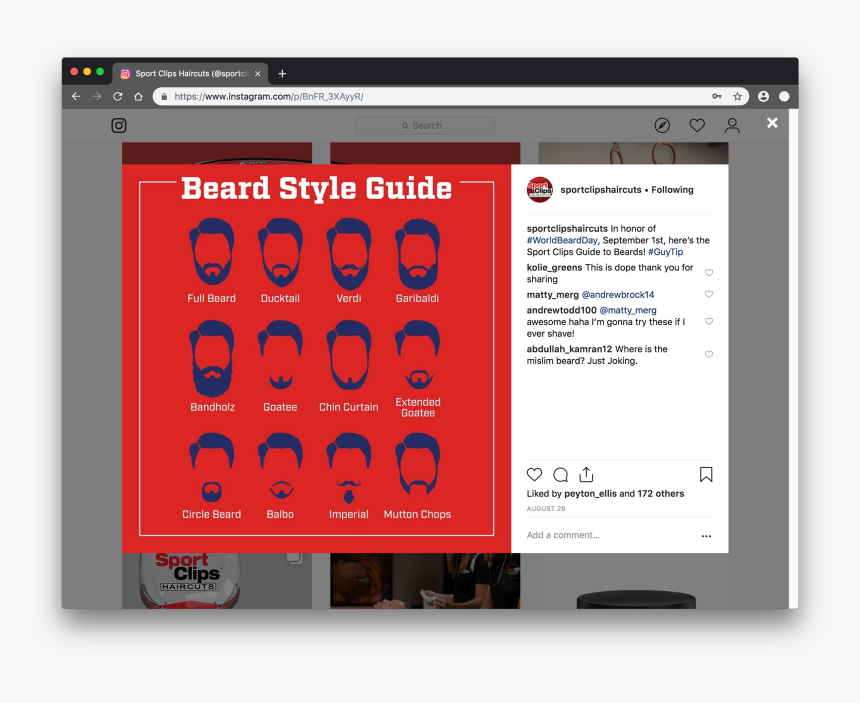Open the #WorldBeardDay hashtag

click(562, 240)
